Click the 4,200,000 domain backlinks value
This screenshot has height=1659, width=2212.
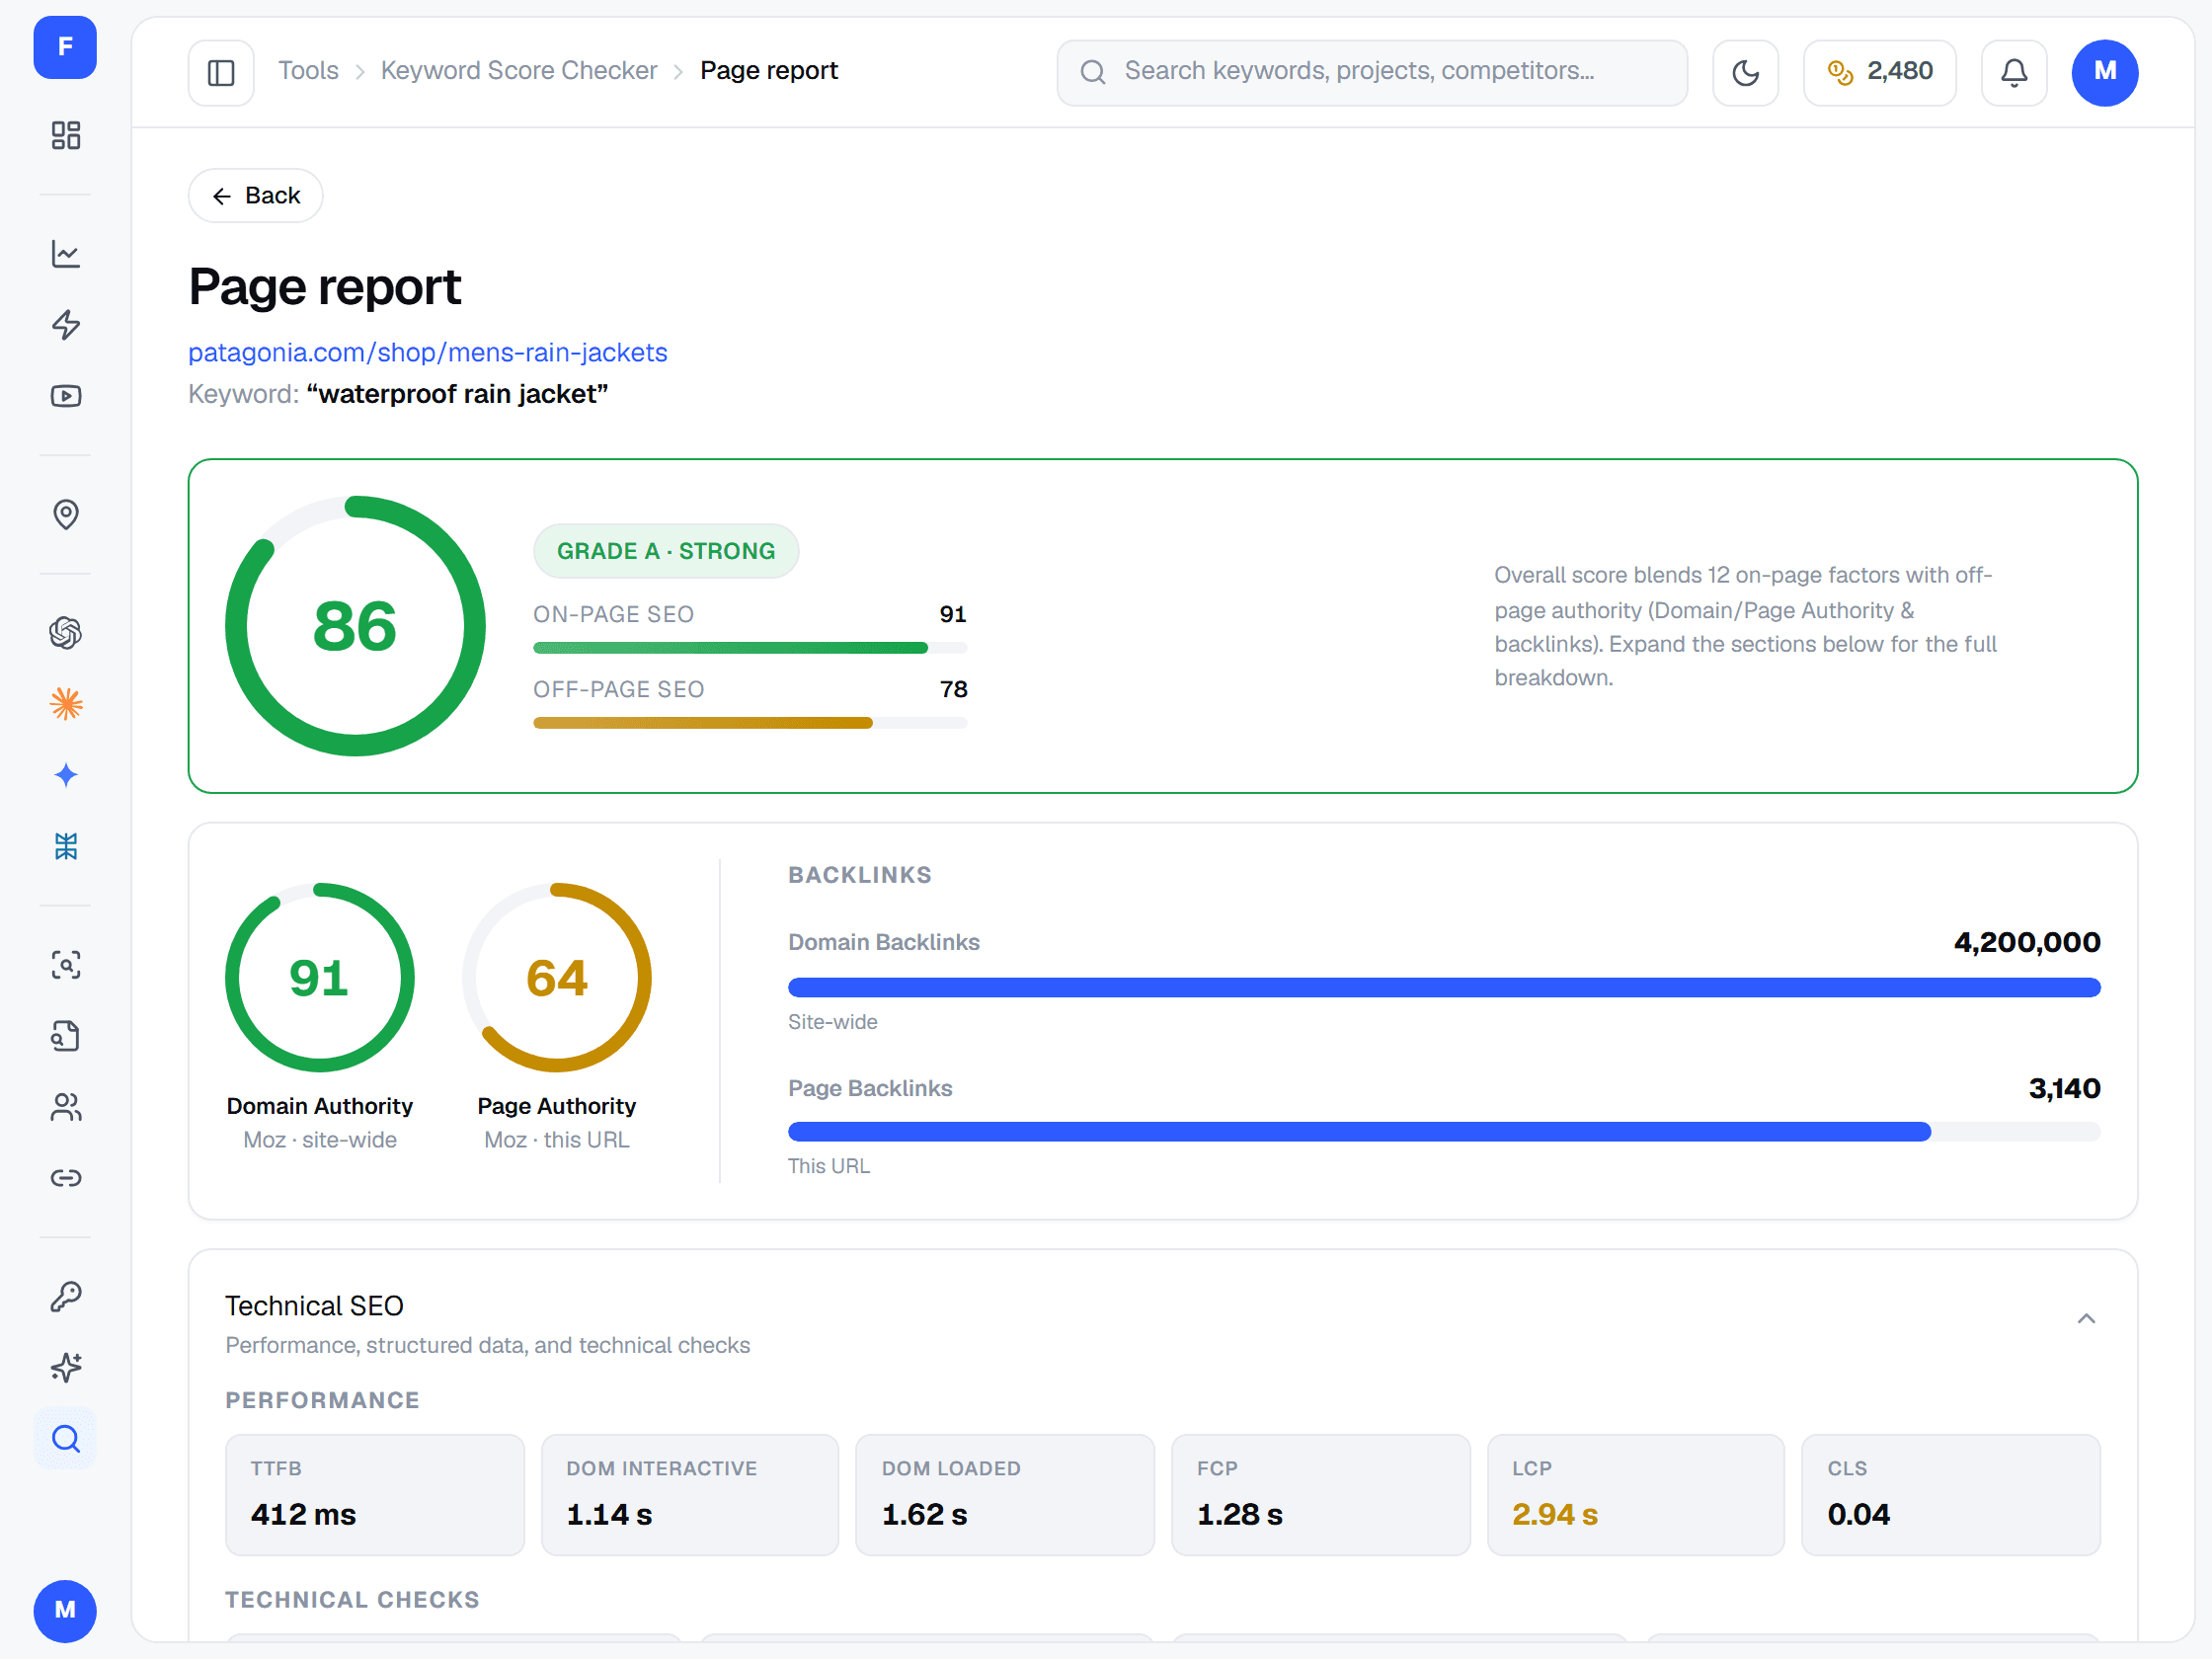pos(2027,942)
